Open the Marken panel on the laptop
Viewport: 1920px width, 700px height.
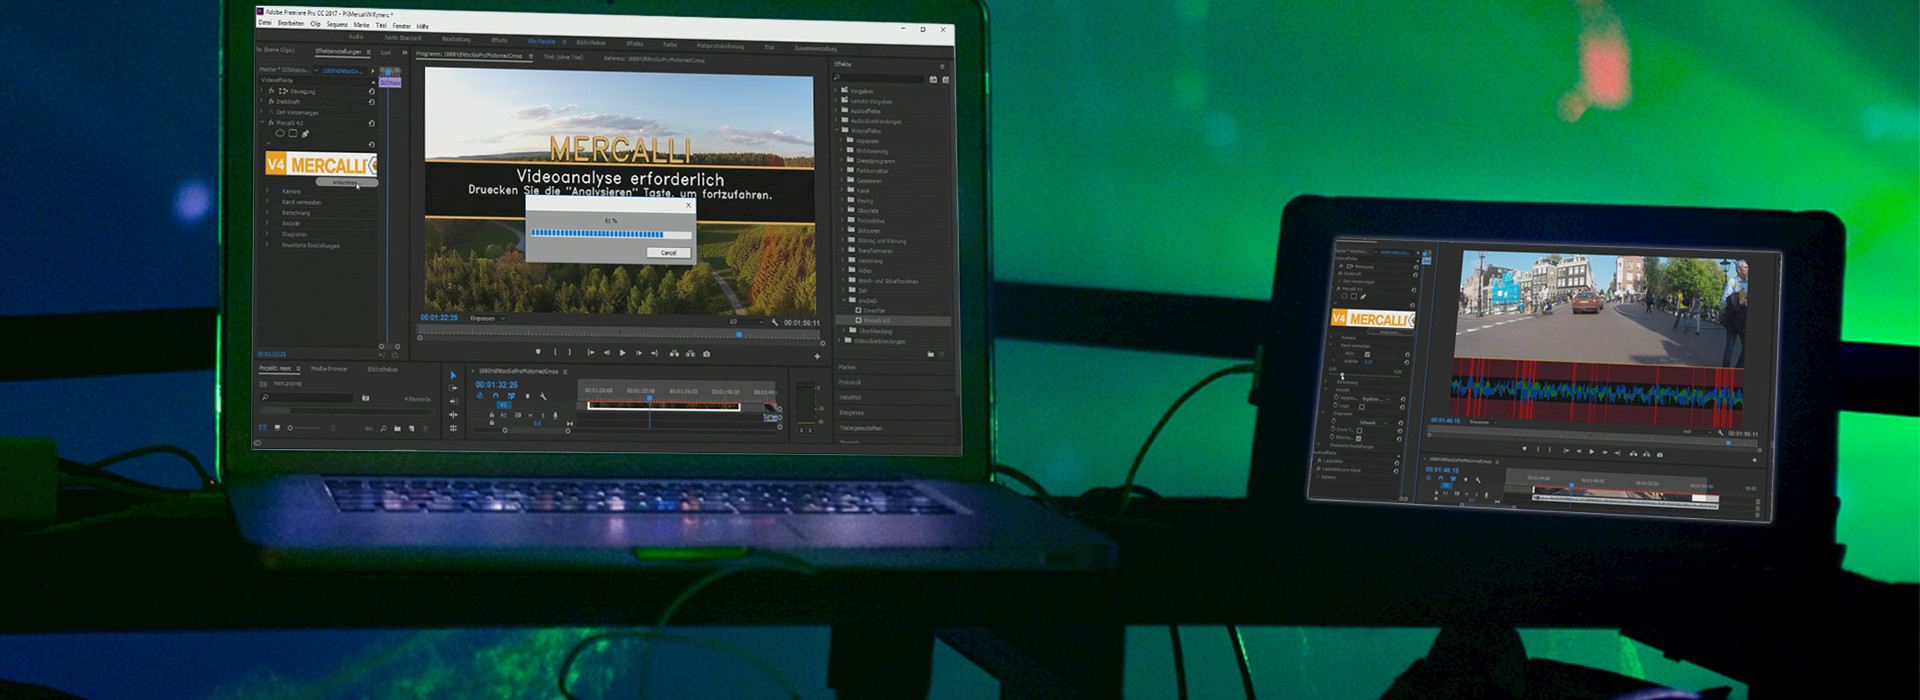pos(848,367)
